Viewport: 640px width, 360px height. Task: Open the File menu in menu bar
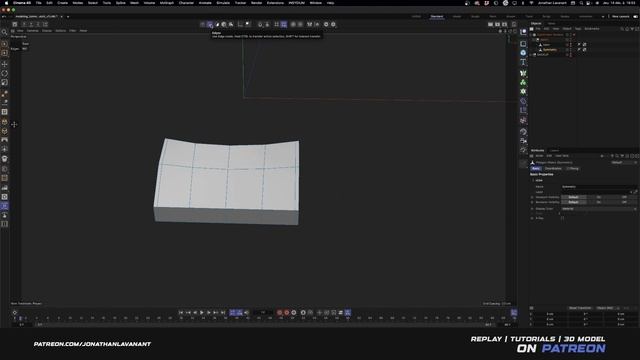(x=38, y=3)
